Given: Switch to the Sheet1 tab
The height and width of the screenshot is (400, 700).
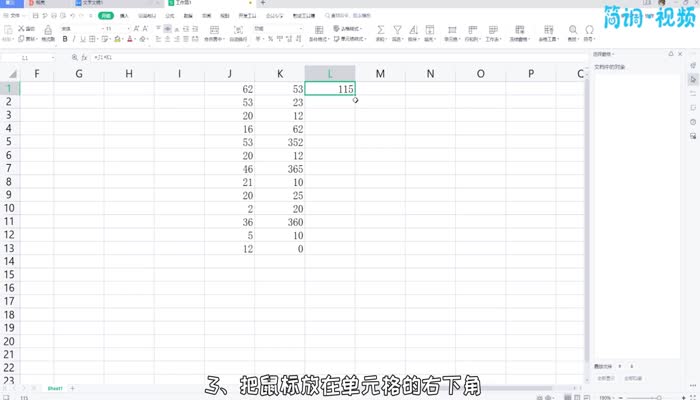Looking at the screenshot, I should pyautogui.click(x=56, y=387).
